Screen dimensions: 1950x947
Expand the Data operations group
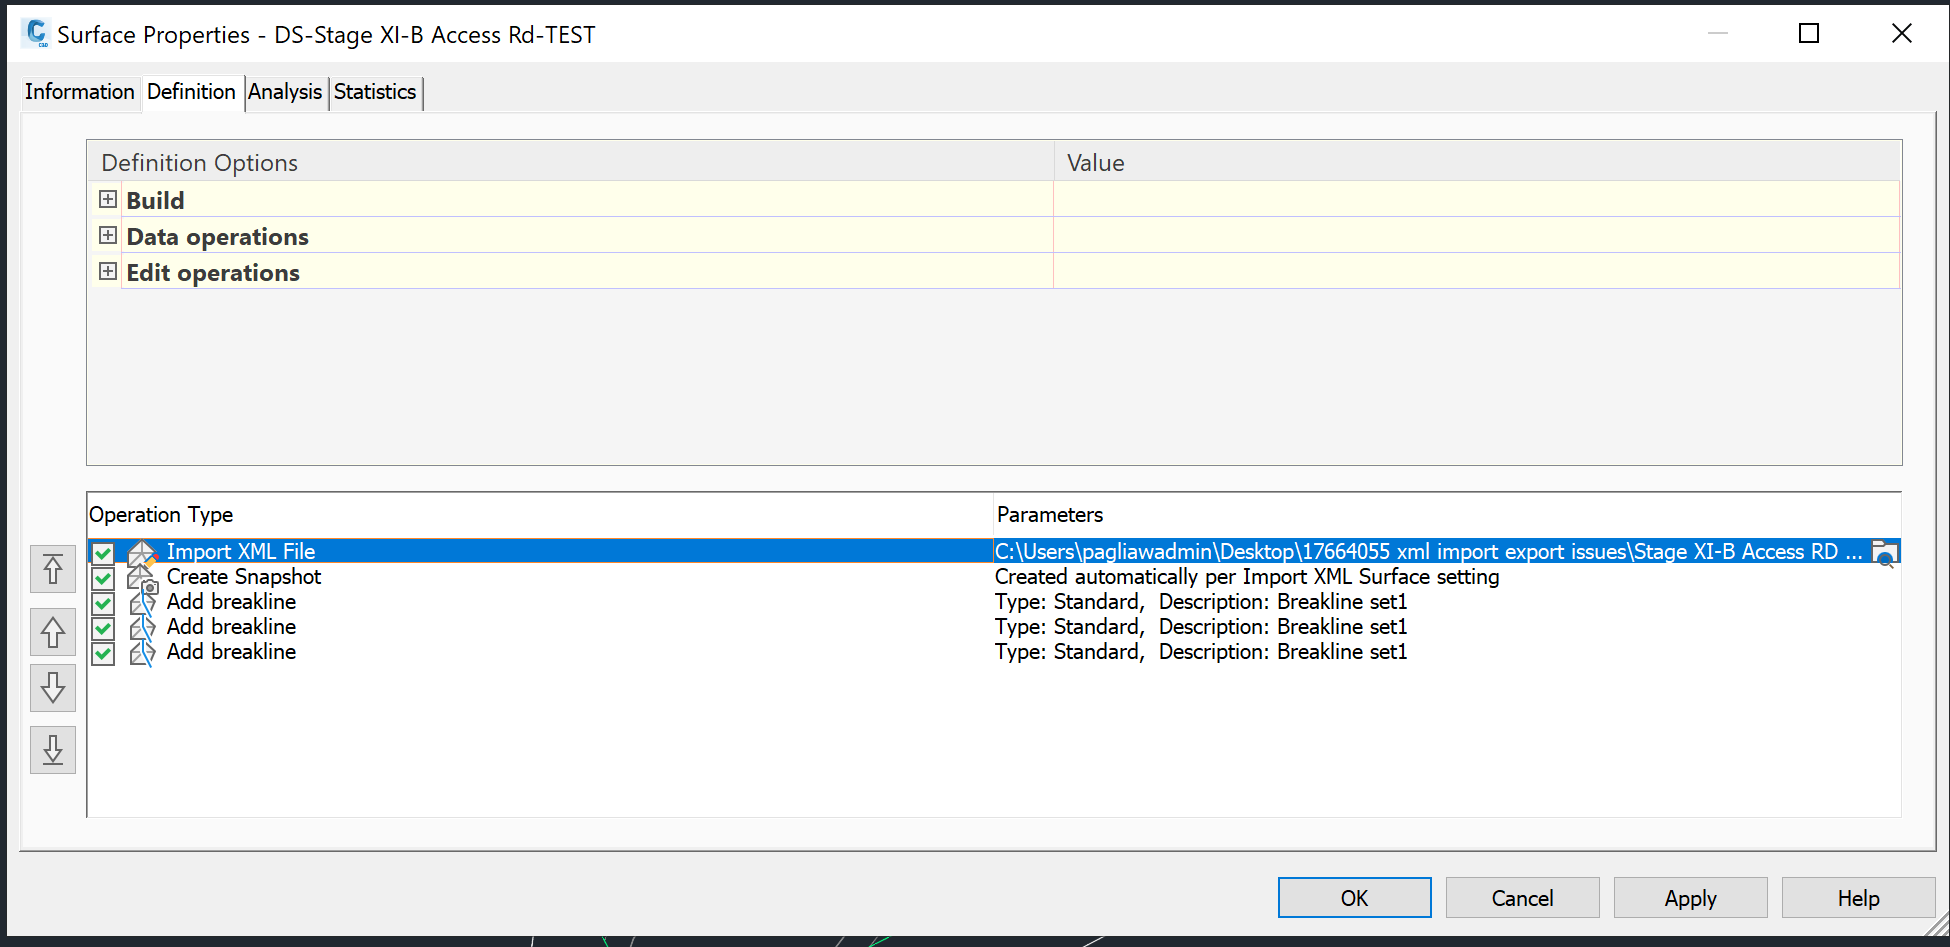click(x=108, y=235)
